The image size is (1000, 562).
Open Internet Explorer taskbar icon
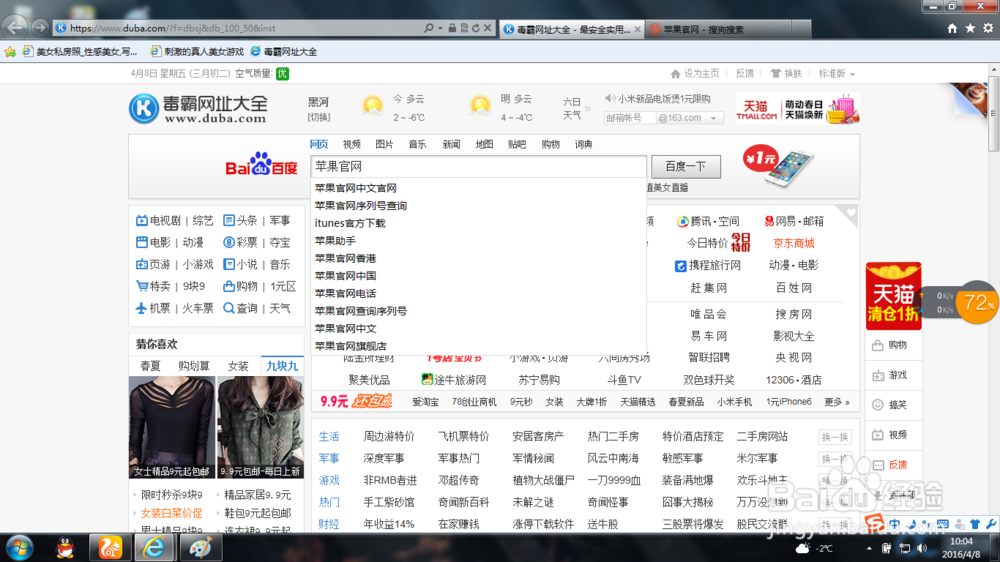pos(154,548)
